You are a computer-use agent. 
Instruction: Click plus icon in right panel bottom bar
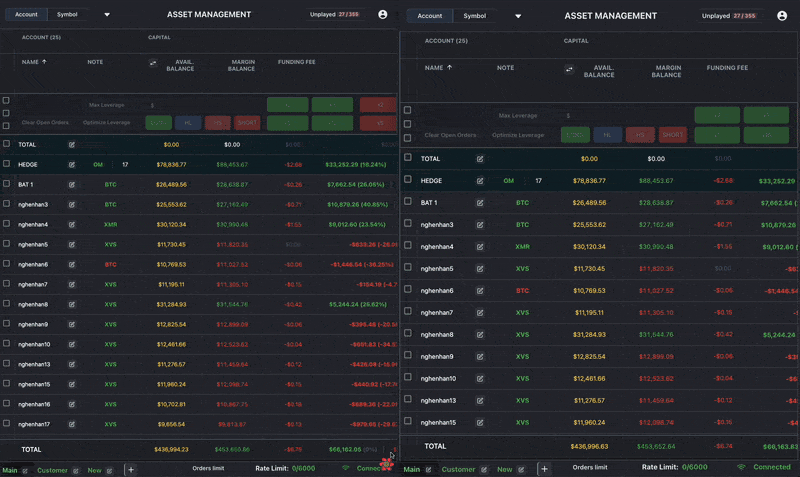click(544, 469)
